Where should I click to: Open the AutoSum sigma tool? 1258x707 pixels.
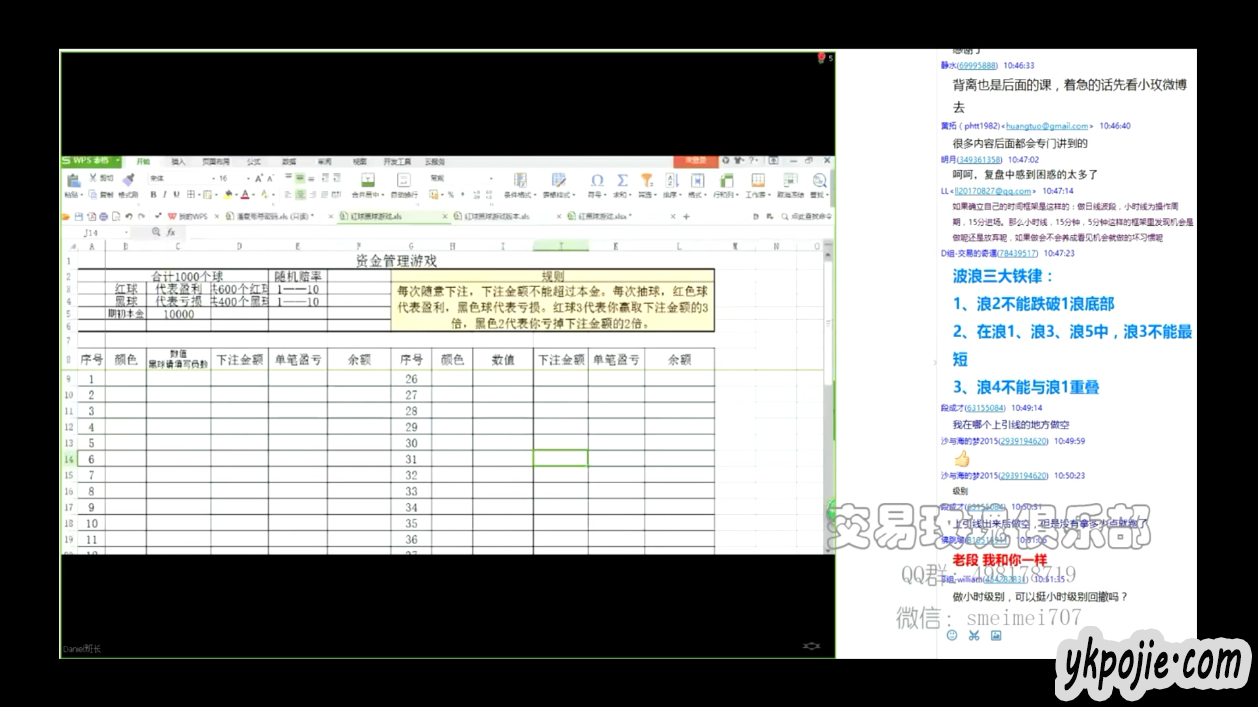(622, 180)
